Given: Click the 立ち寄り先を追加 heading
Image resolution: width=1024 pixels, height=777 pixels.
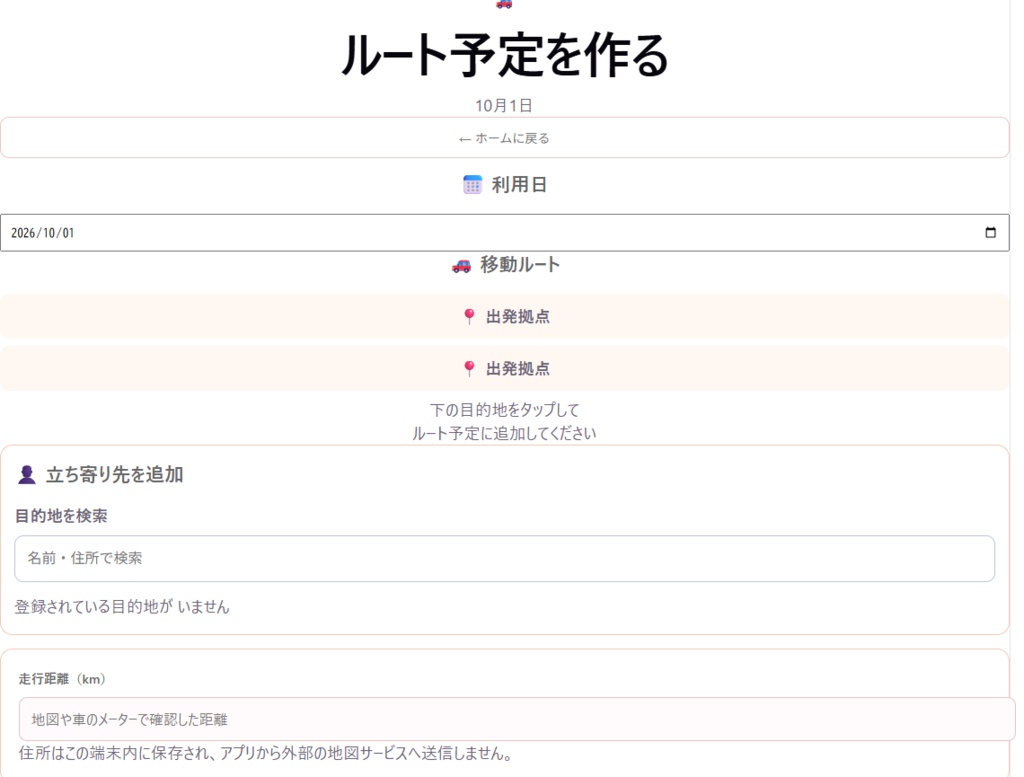Looking at the screenshot, I should [x=114, y=475].
